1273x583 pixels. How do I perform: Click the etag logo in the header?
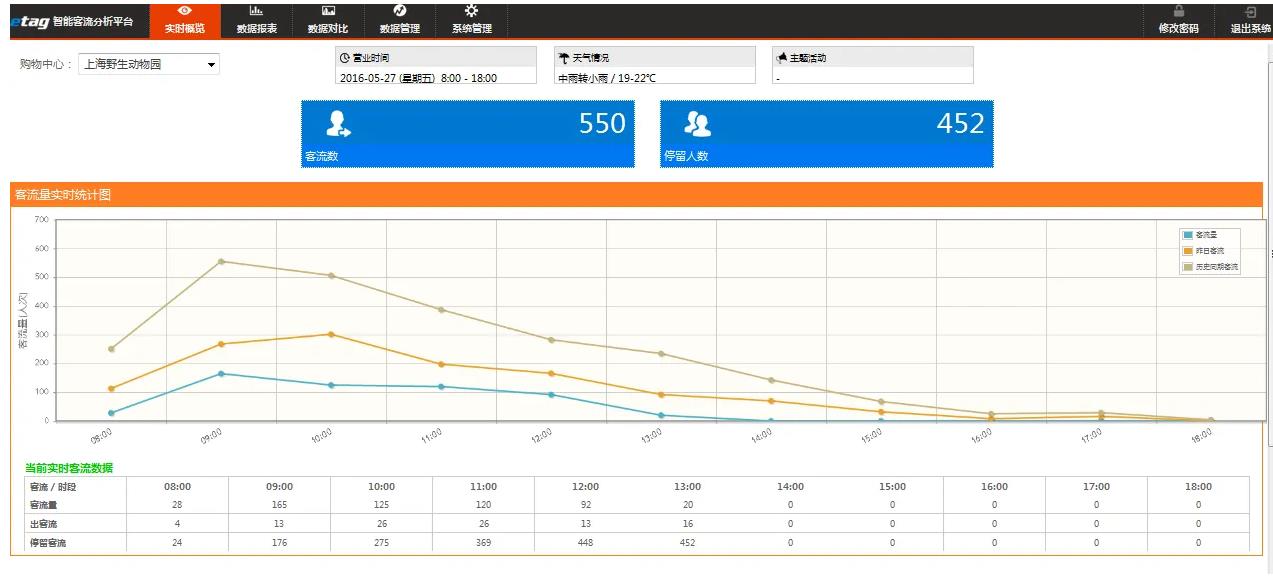(29, 21)
